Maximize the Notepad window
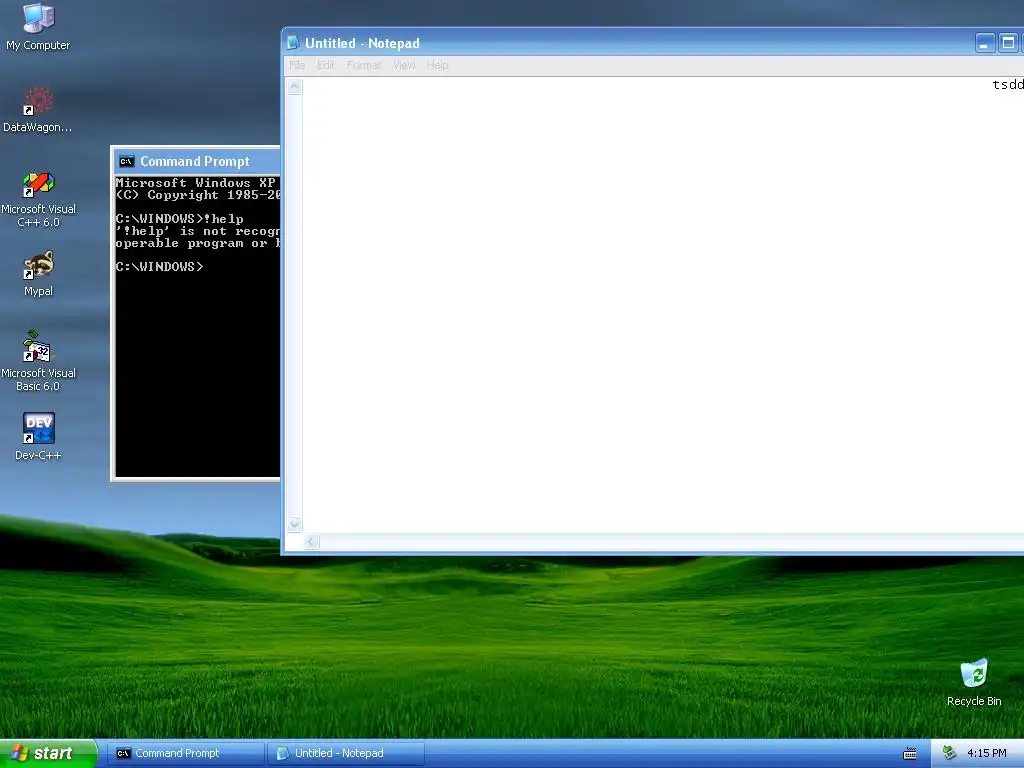1024x768 pixels. click(1008, 43)
